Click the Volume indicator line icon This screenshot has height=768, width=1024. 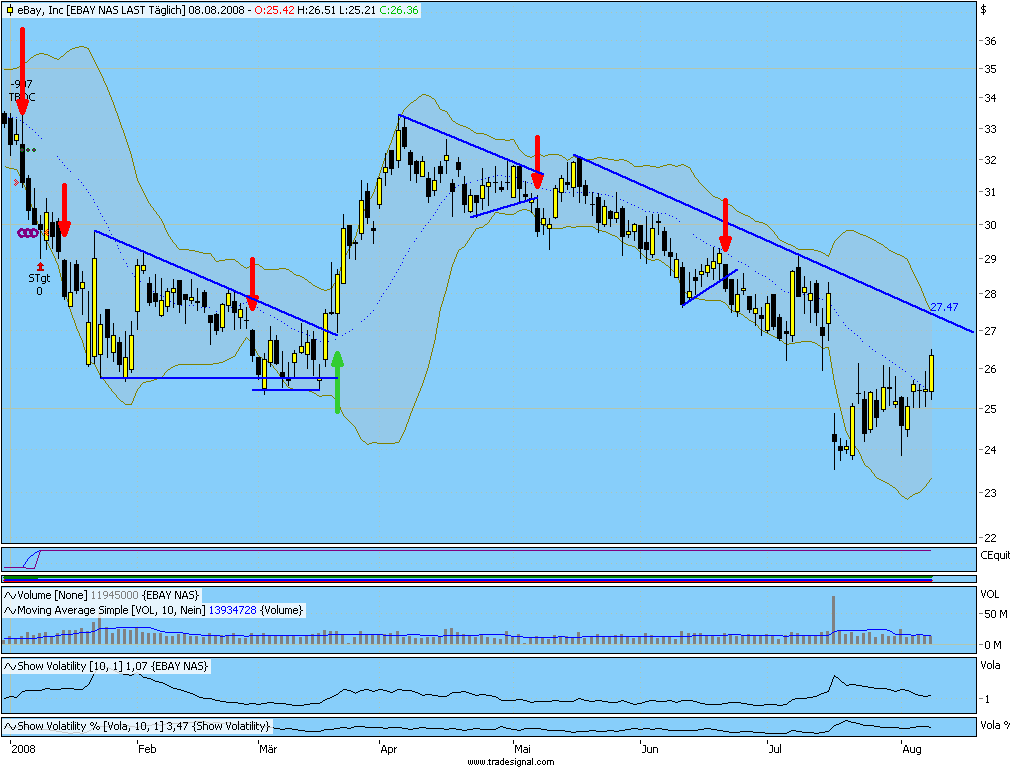tap(10, 595)
